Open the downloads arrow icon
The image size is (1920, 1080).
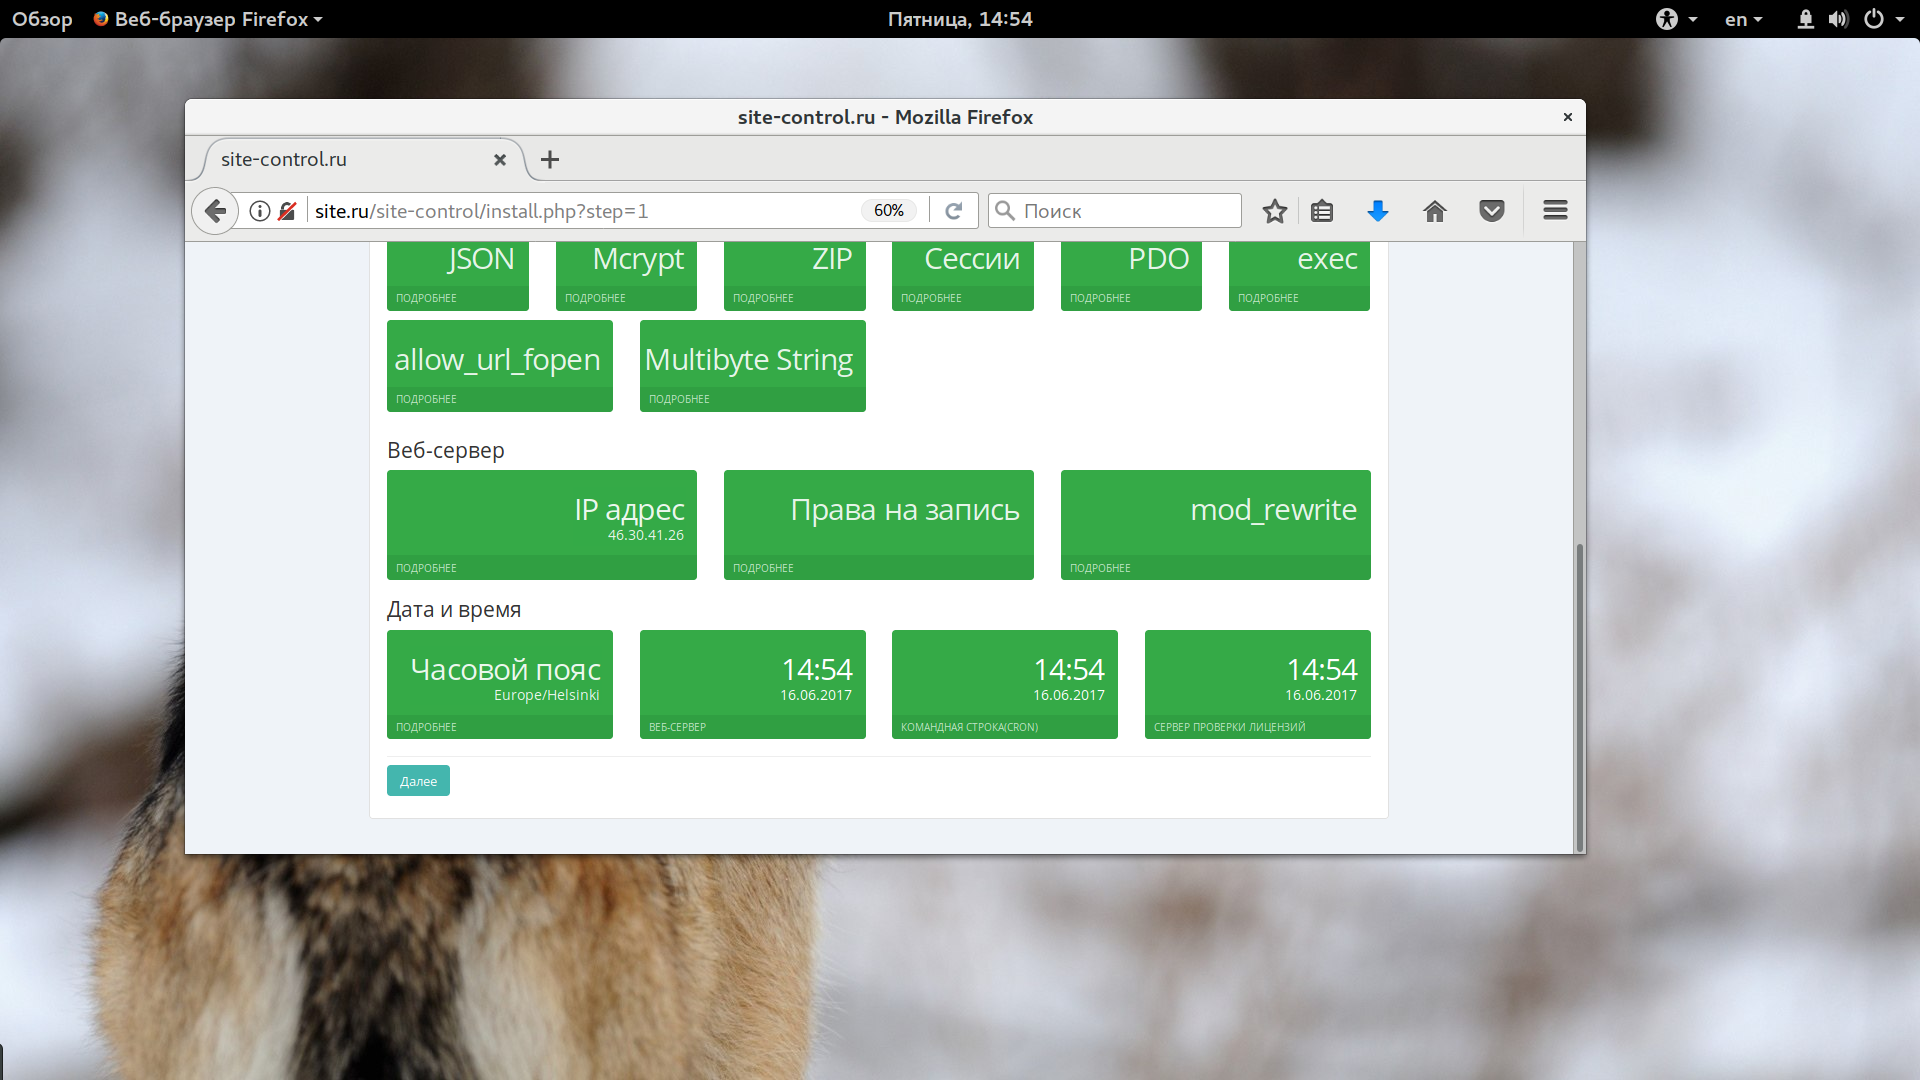(1378, 211)
